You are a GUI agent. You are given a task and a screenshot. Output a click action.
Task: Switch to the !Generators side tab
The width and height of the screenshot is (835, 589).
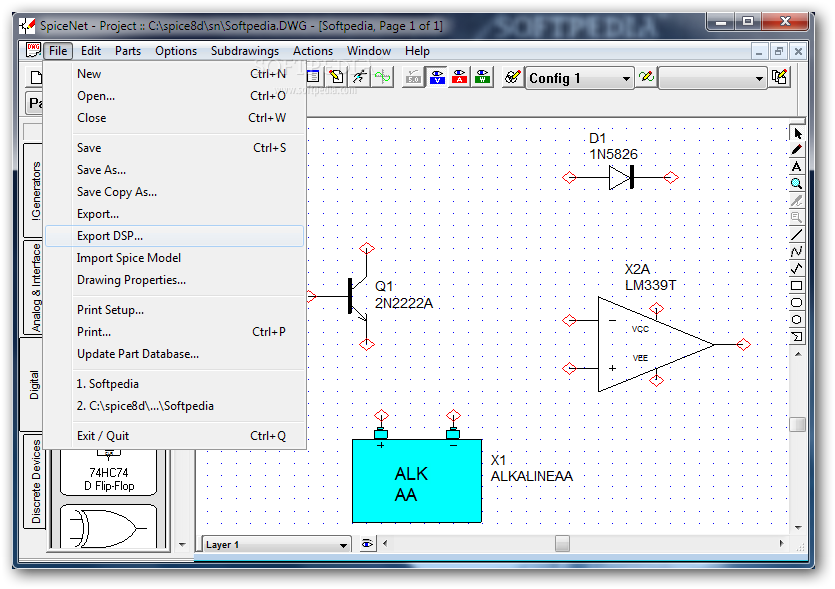tap(34, 191)
